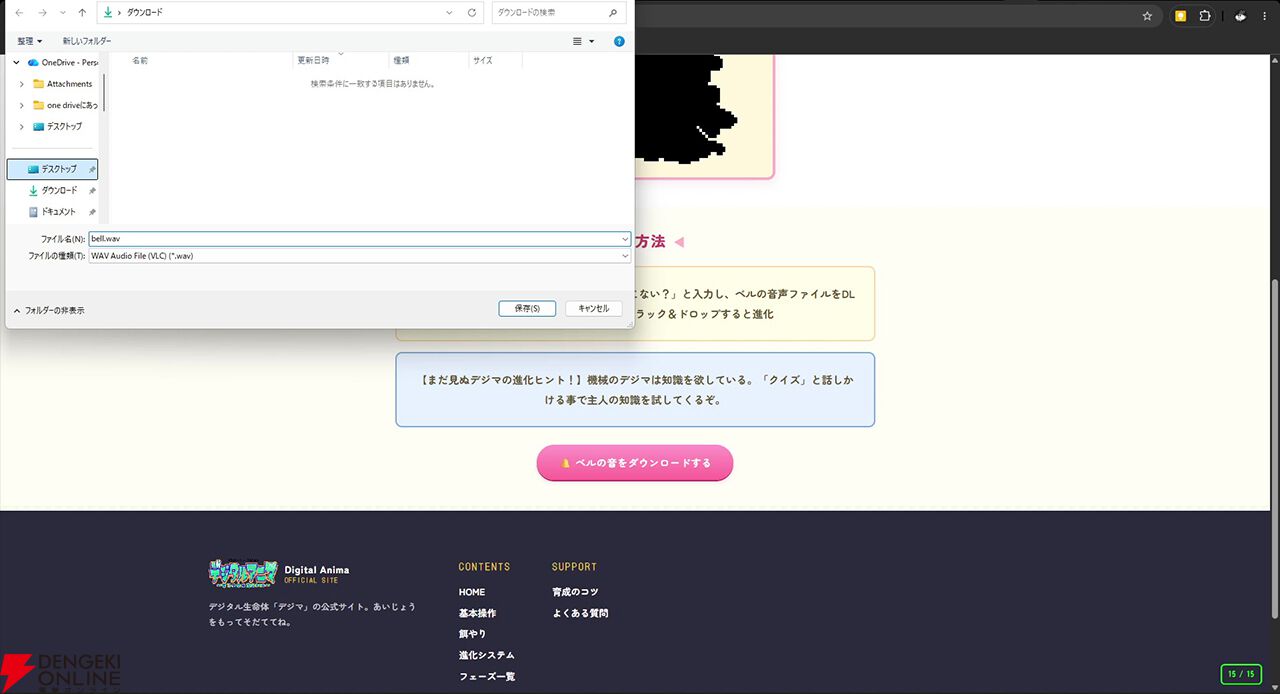
Task: Open 進化システム footer link
Action: click(487, 655)
